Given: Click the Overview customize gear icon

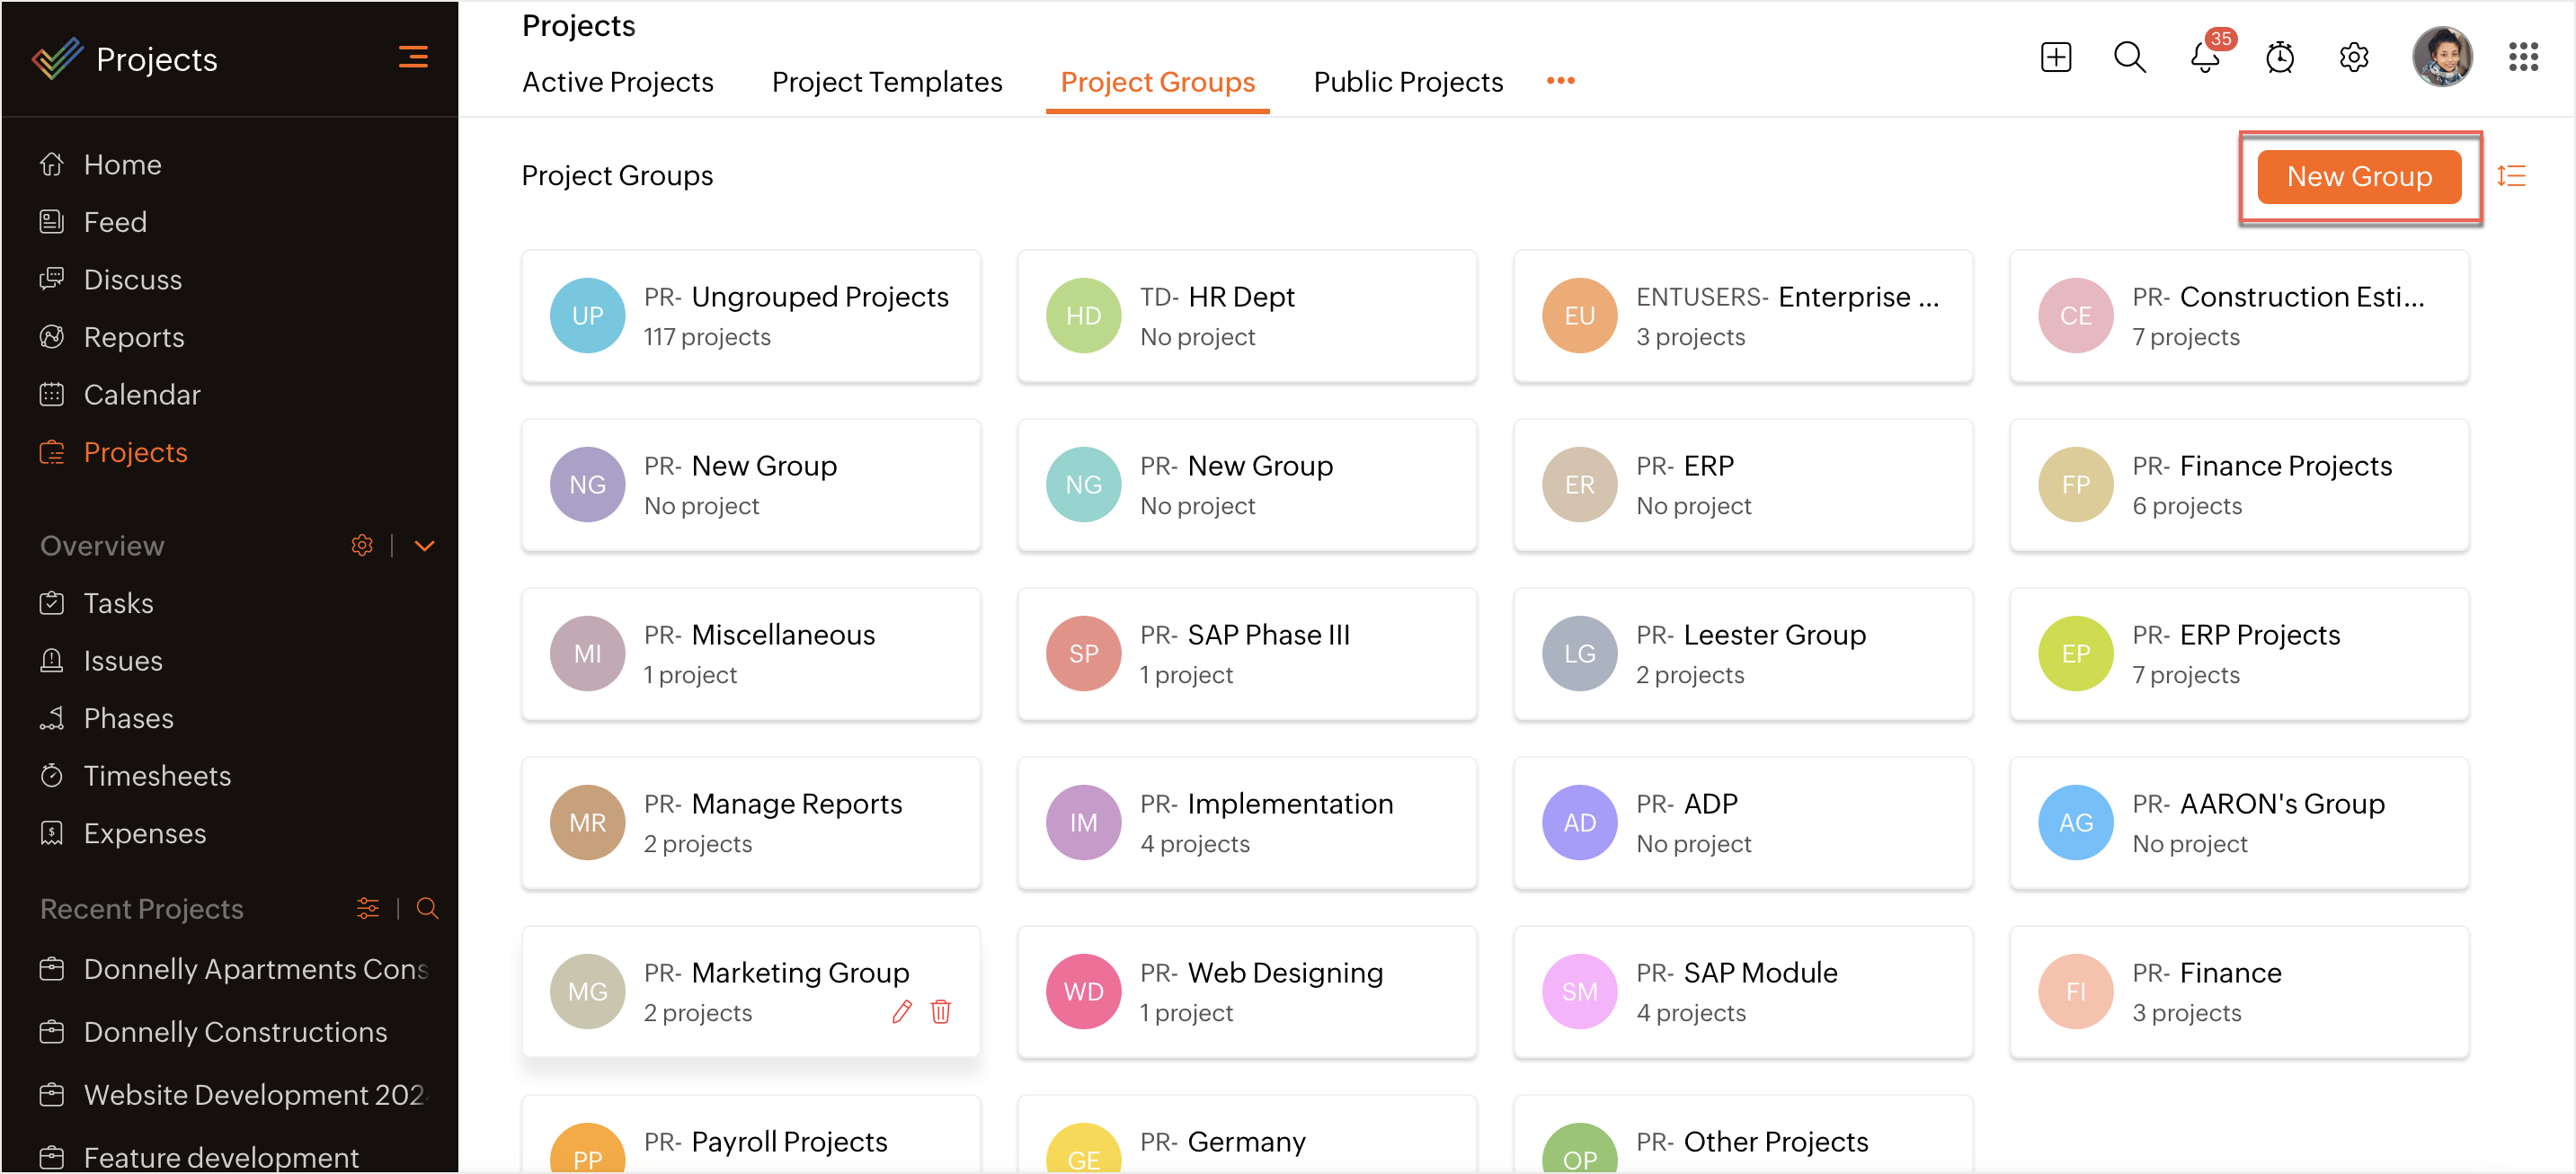Looking at the screenshot, I should 362,545.
